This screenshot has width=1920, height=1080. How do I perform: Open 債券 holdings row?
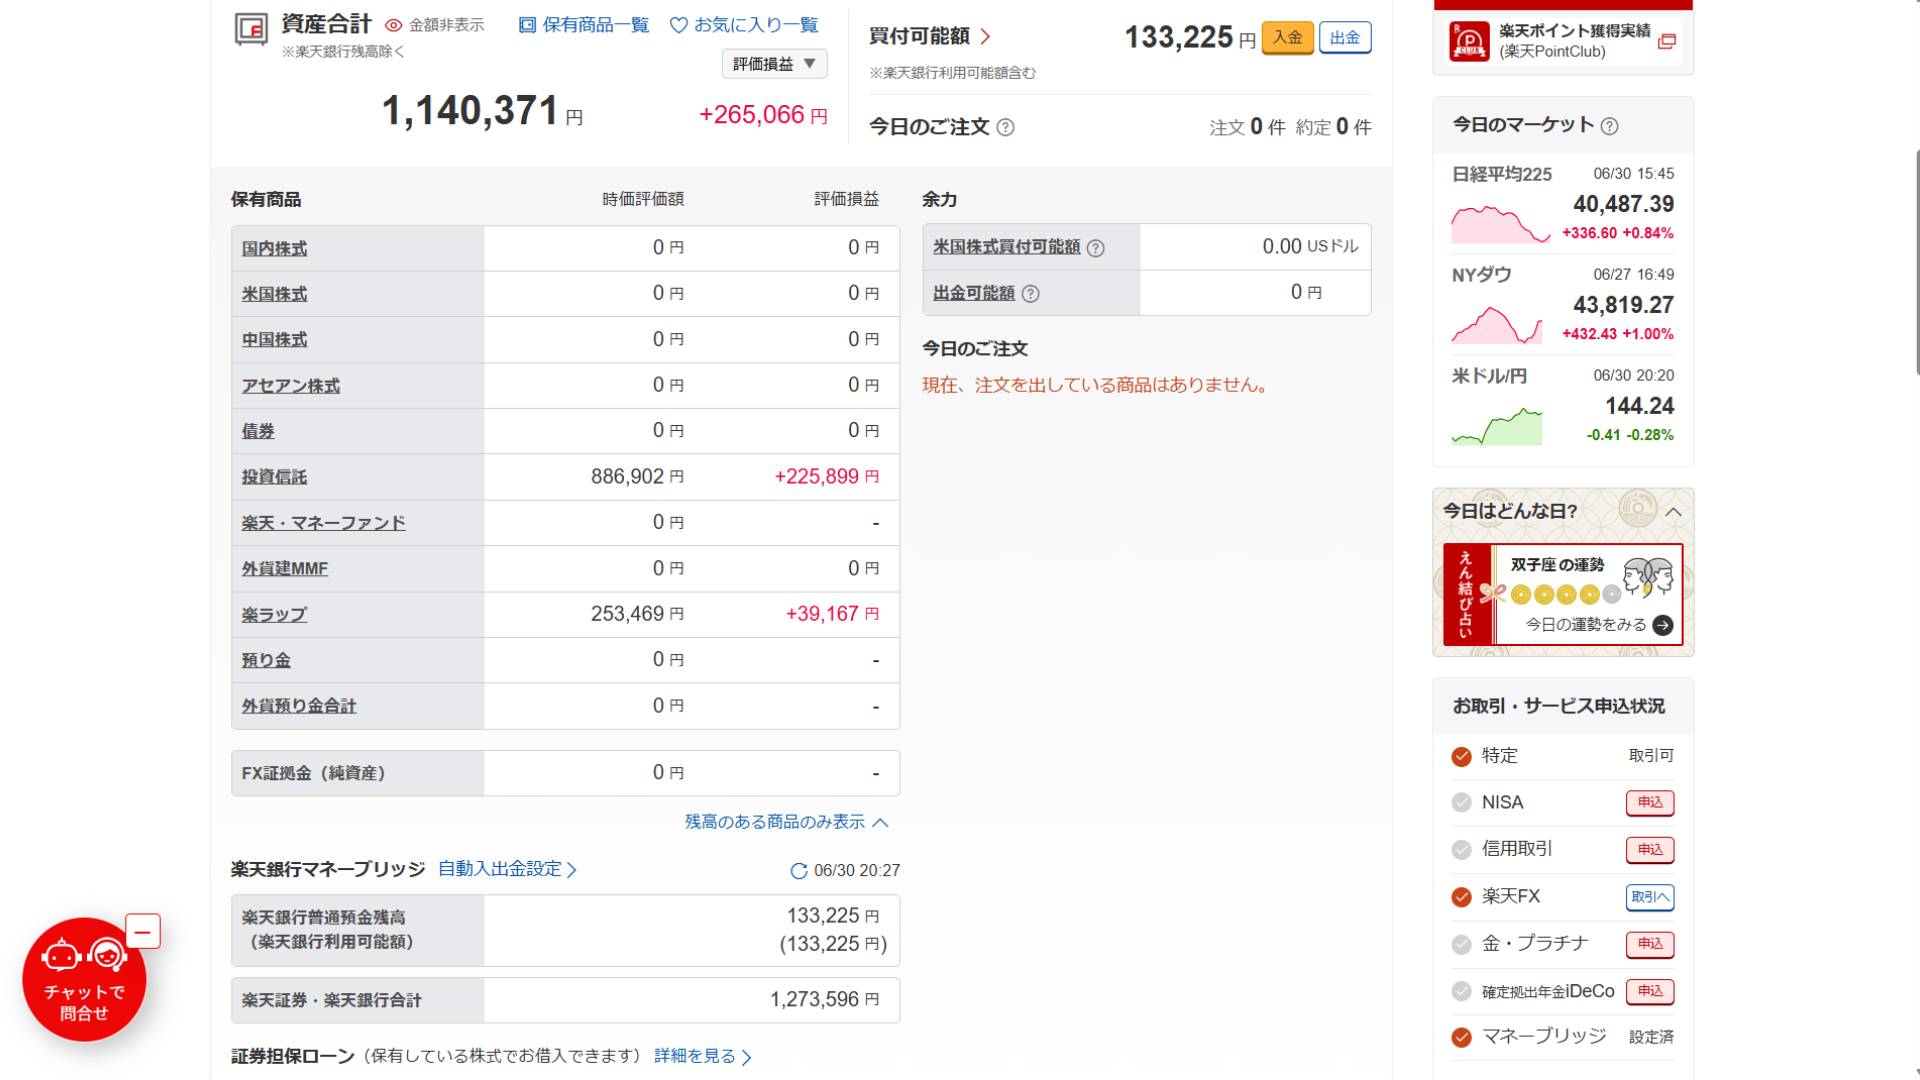258,431
